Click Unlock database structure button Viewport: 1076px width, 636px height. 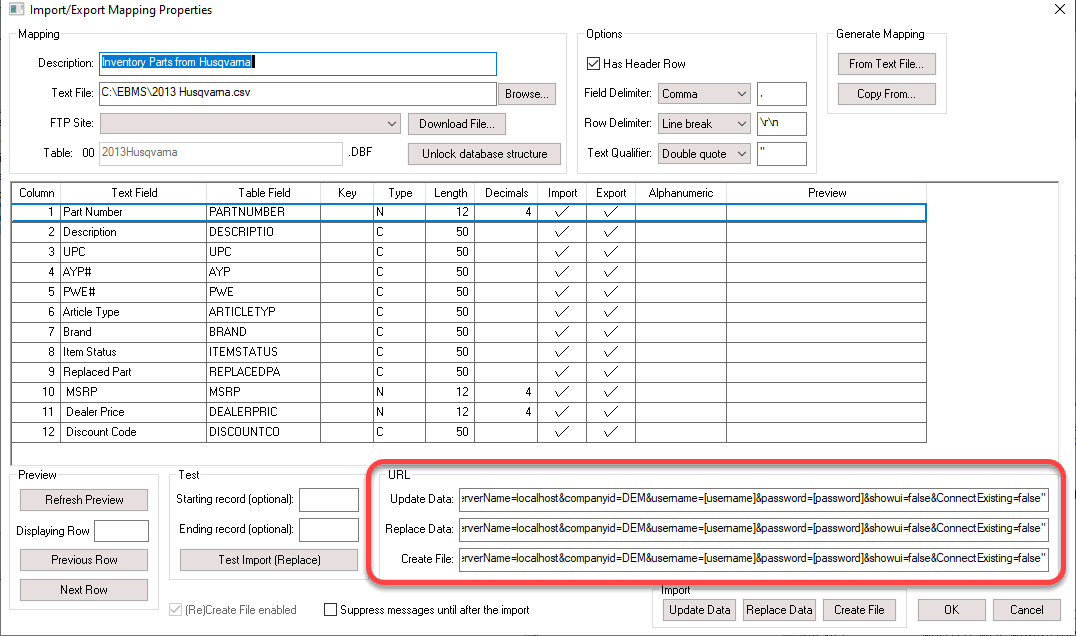pyautogui.click(x=484, y=154)
